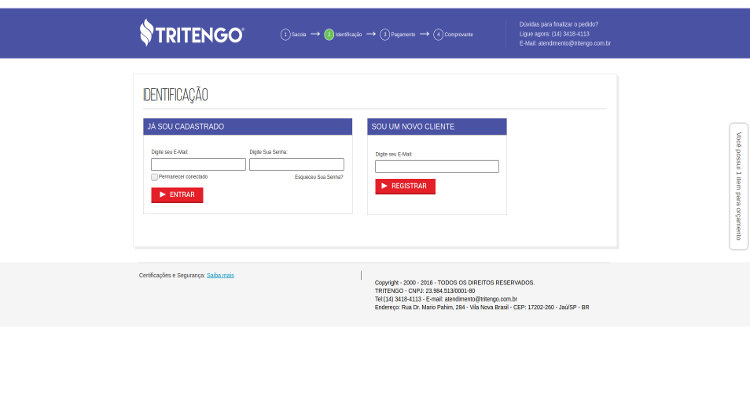Screen dimensions: 750x410
Task: Open Saiba mais certifications link
Action: point(221,275)
